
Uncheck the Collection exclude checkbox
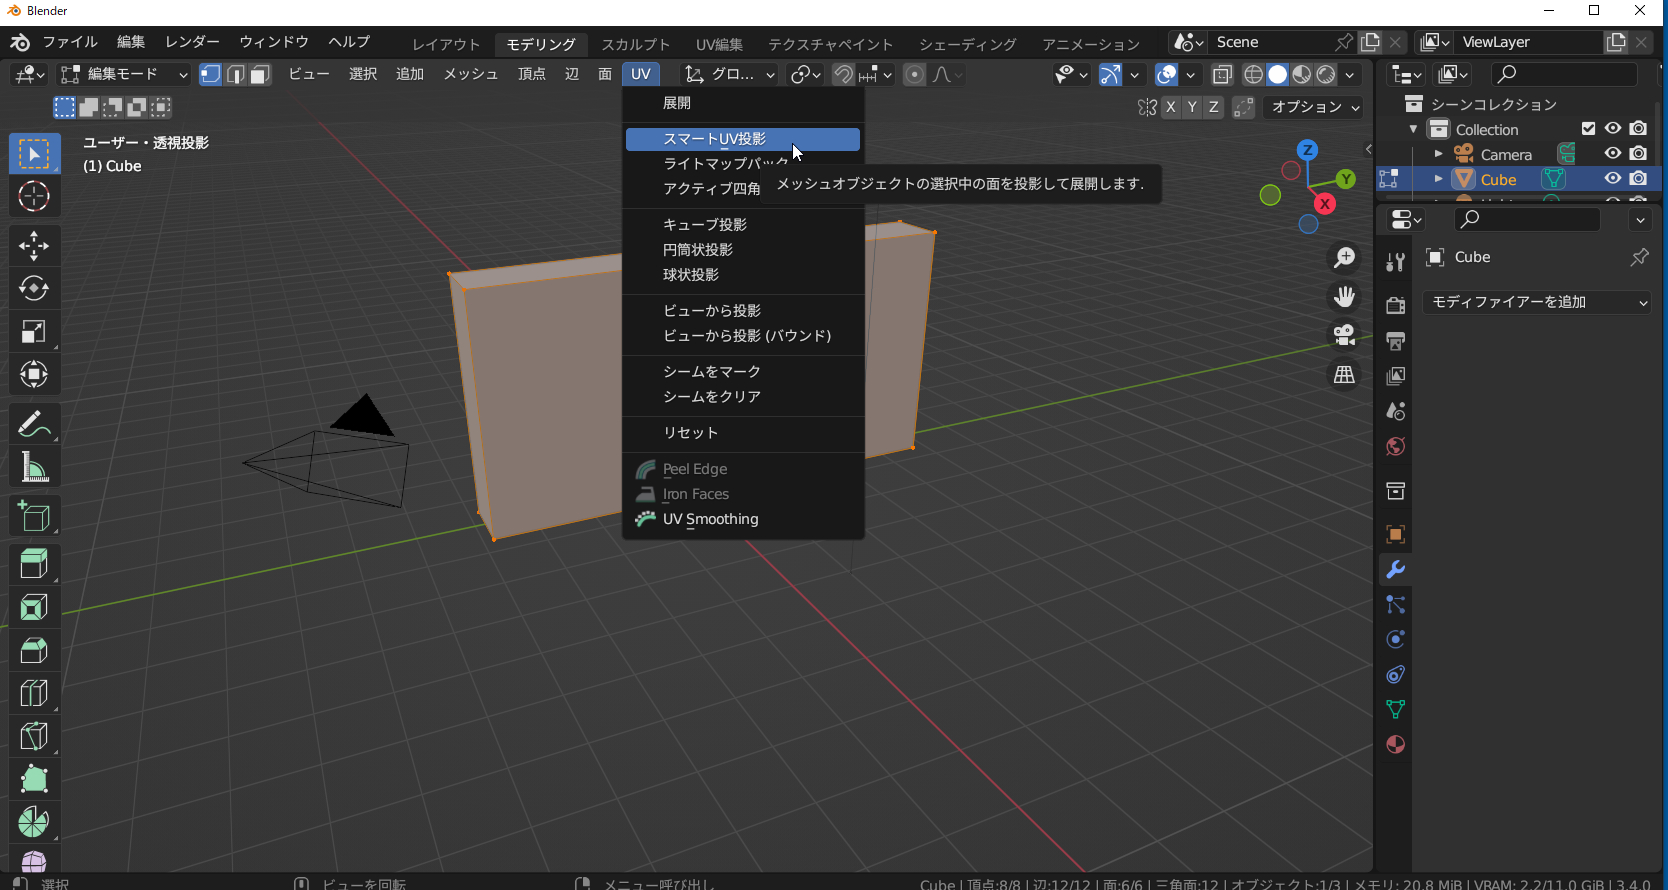1588,129
